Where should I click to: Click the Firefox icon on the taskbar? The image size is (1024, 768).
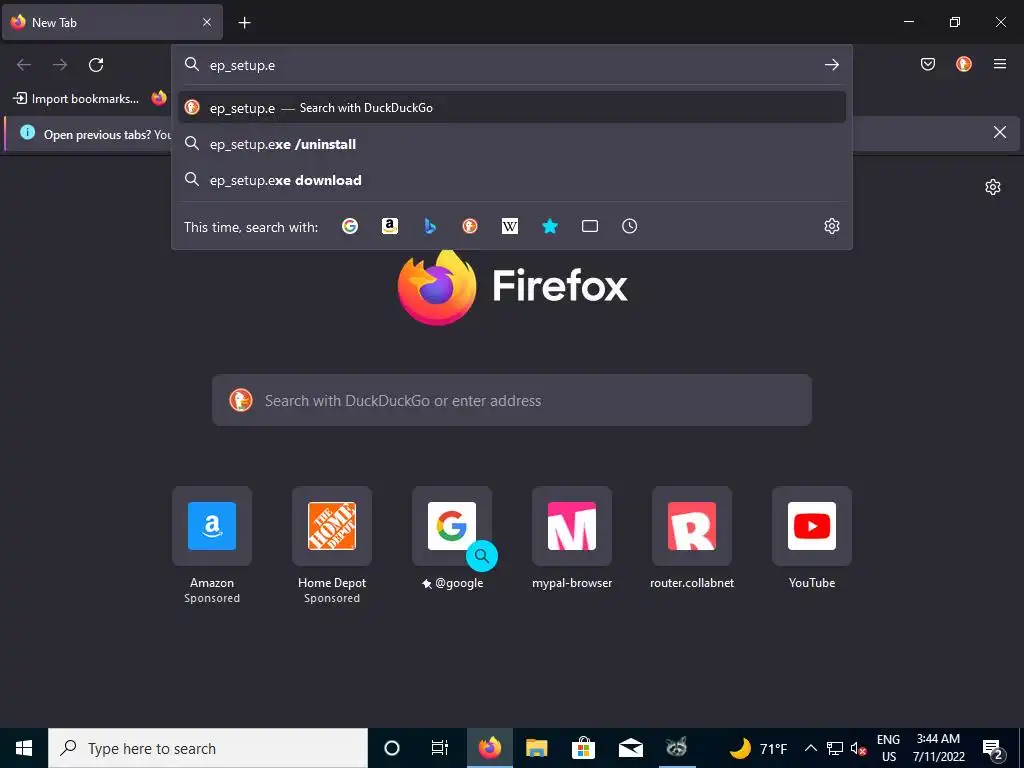point(490,748)
